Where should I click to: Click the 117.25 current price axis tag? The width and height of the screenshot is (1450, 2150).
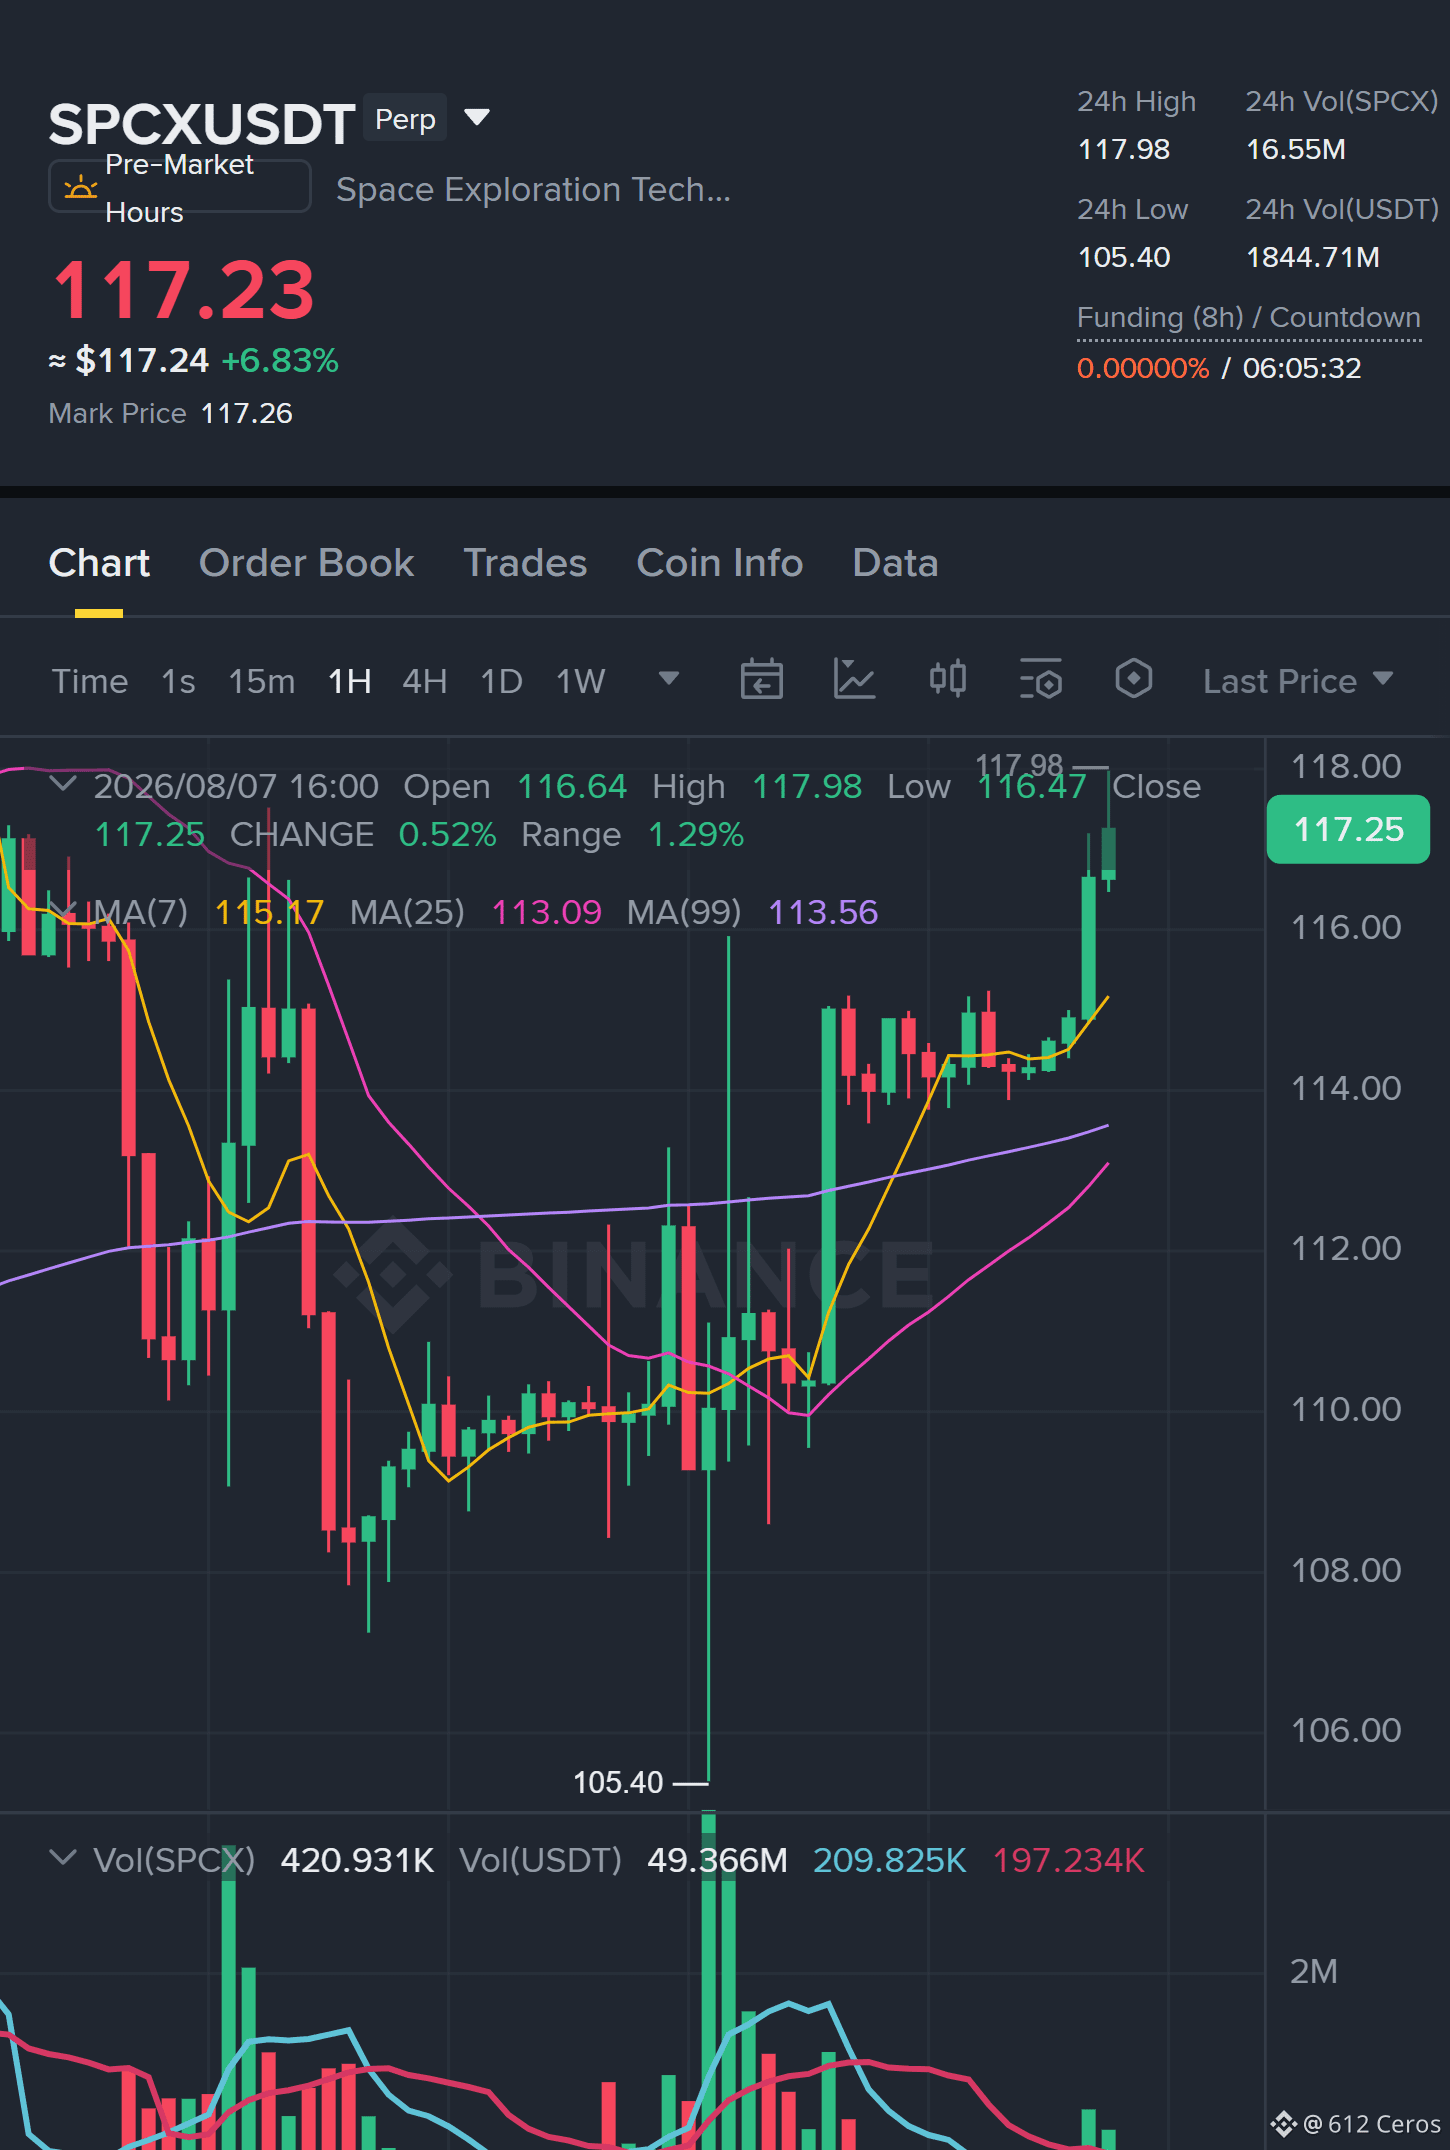pyautogui.click(x=1348, y=829)
